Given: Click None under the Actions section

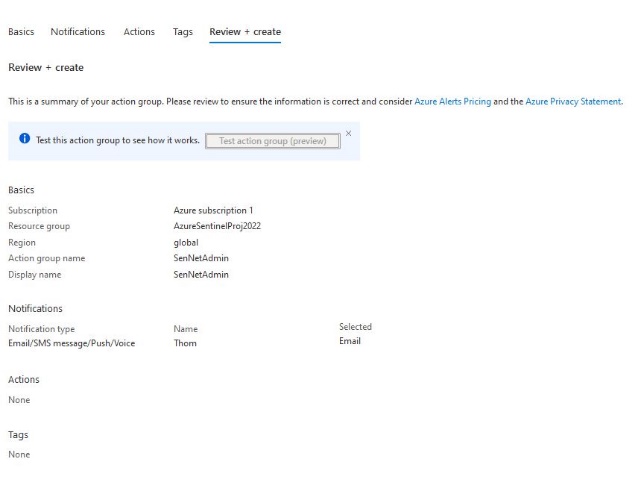Looking at the screenshot, I should [x=19, y=400].
